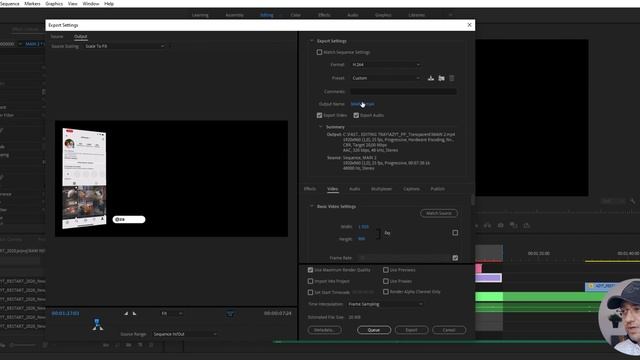Switch to the Source tab in Export Settings
Viewport: 640px width, 360px height.
(x=57, y=36)
